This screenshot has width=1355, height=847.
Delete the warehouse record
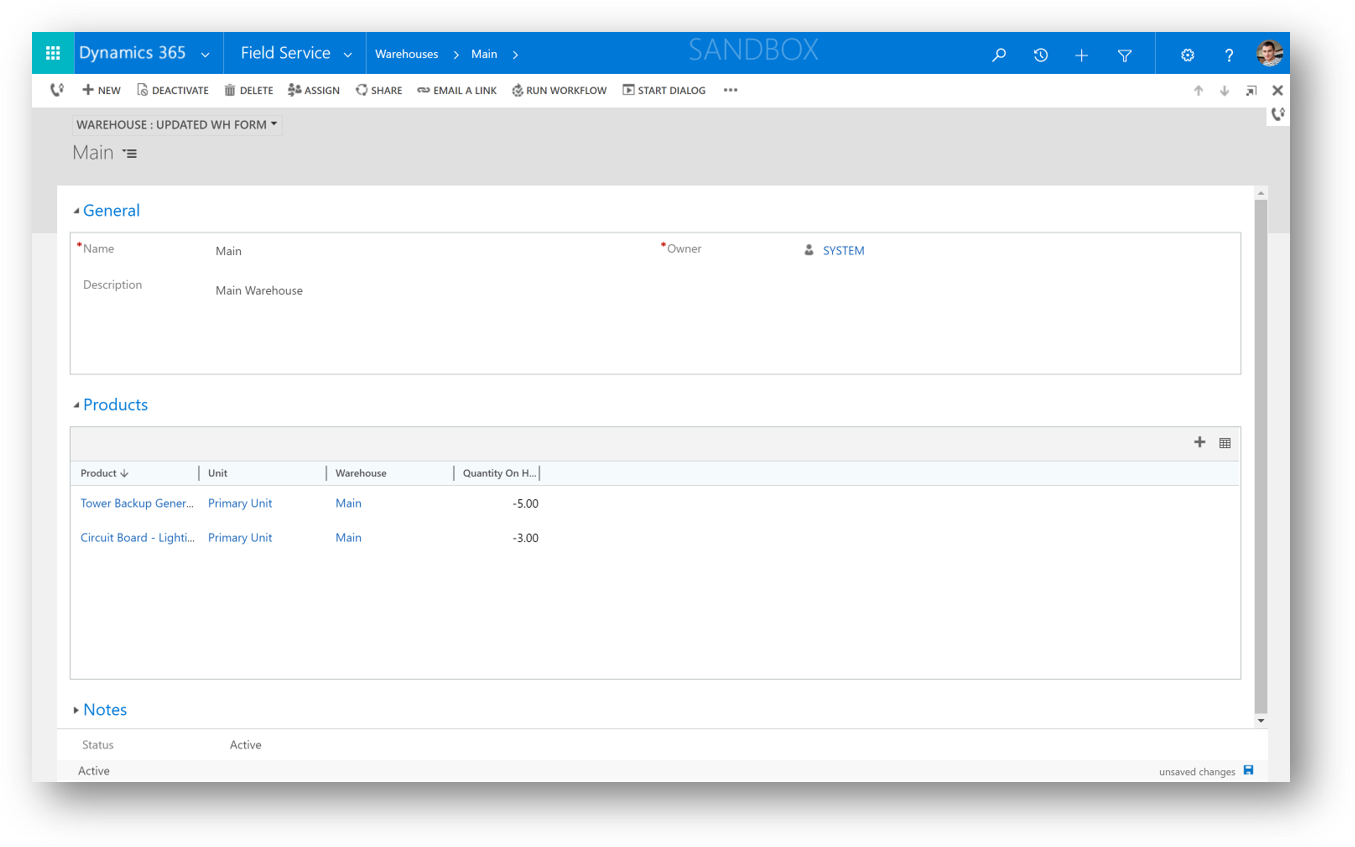tap(249, 90)
